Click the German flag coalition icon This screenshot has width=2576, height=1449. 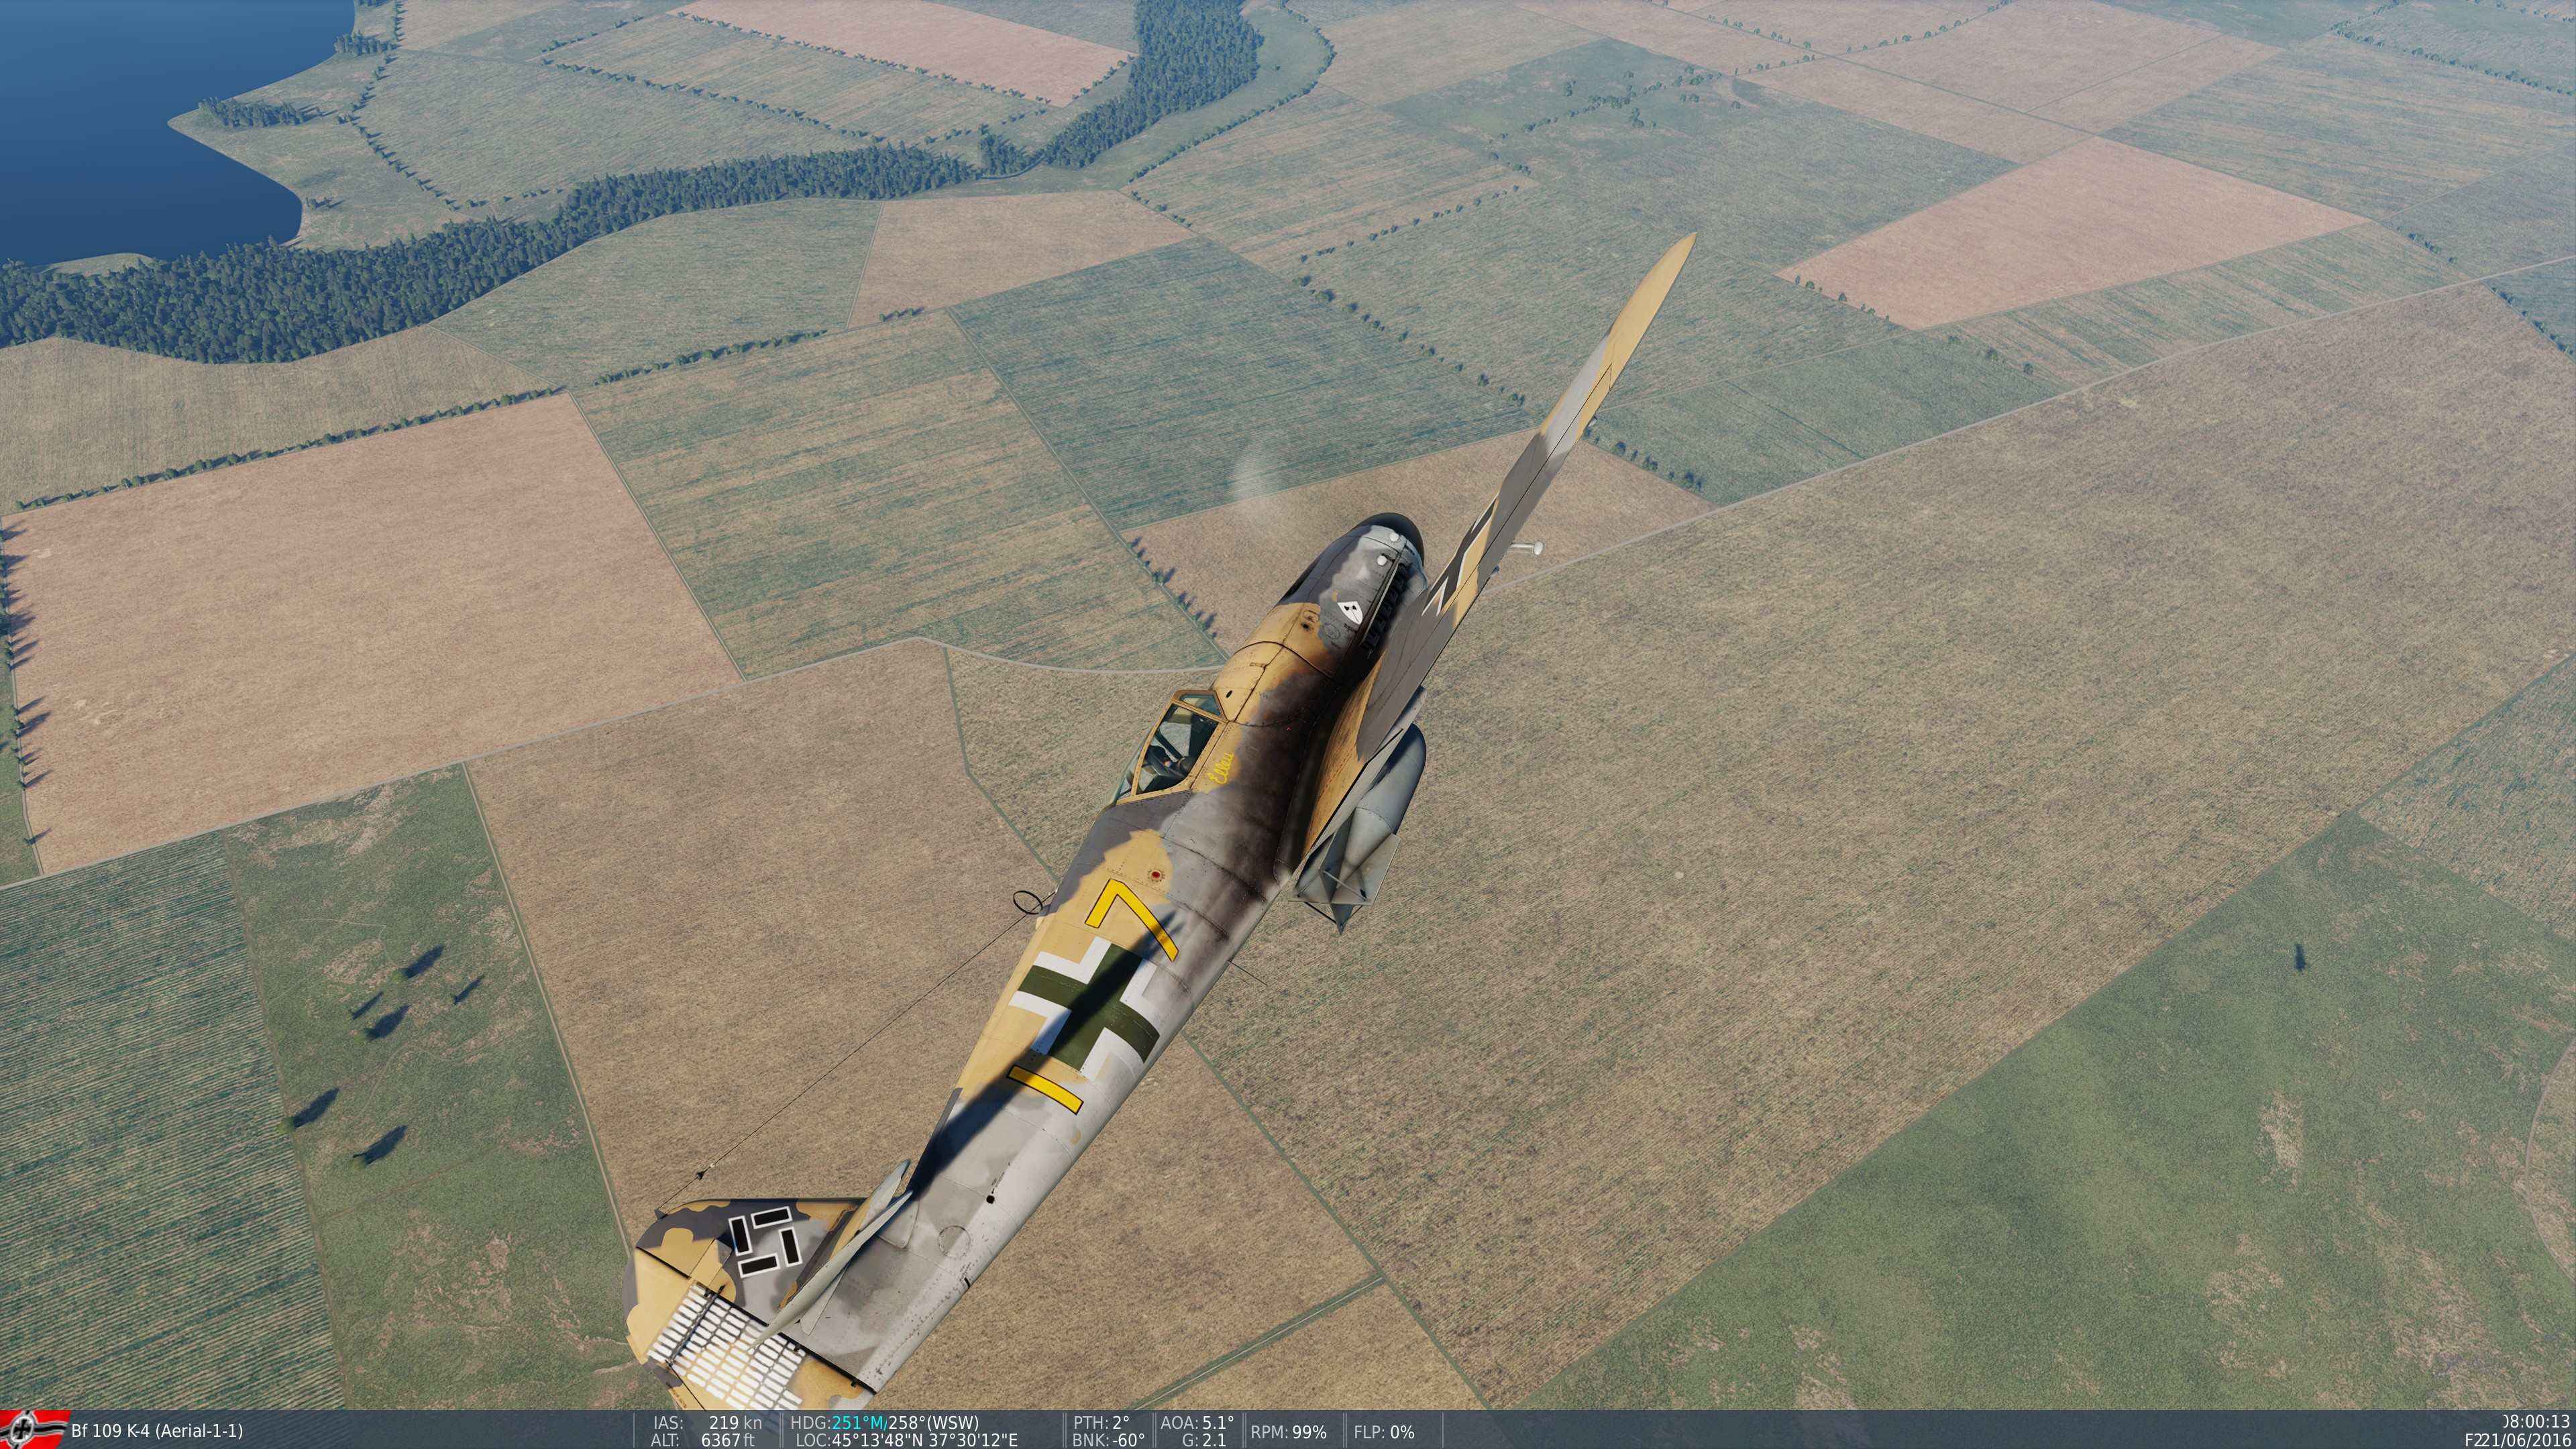[33, 1429]
